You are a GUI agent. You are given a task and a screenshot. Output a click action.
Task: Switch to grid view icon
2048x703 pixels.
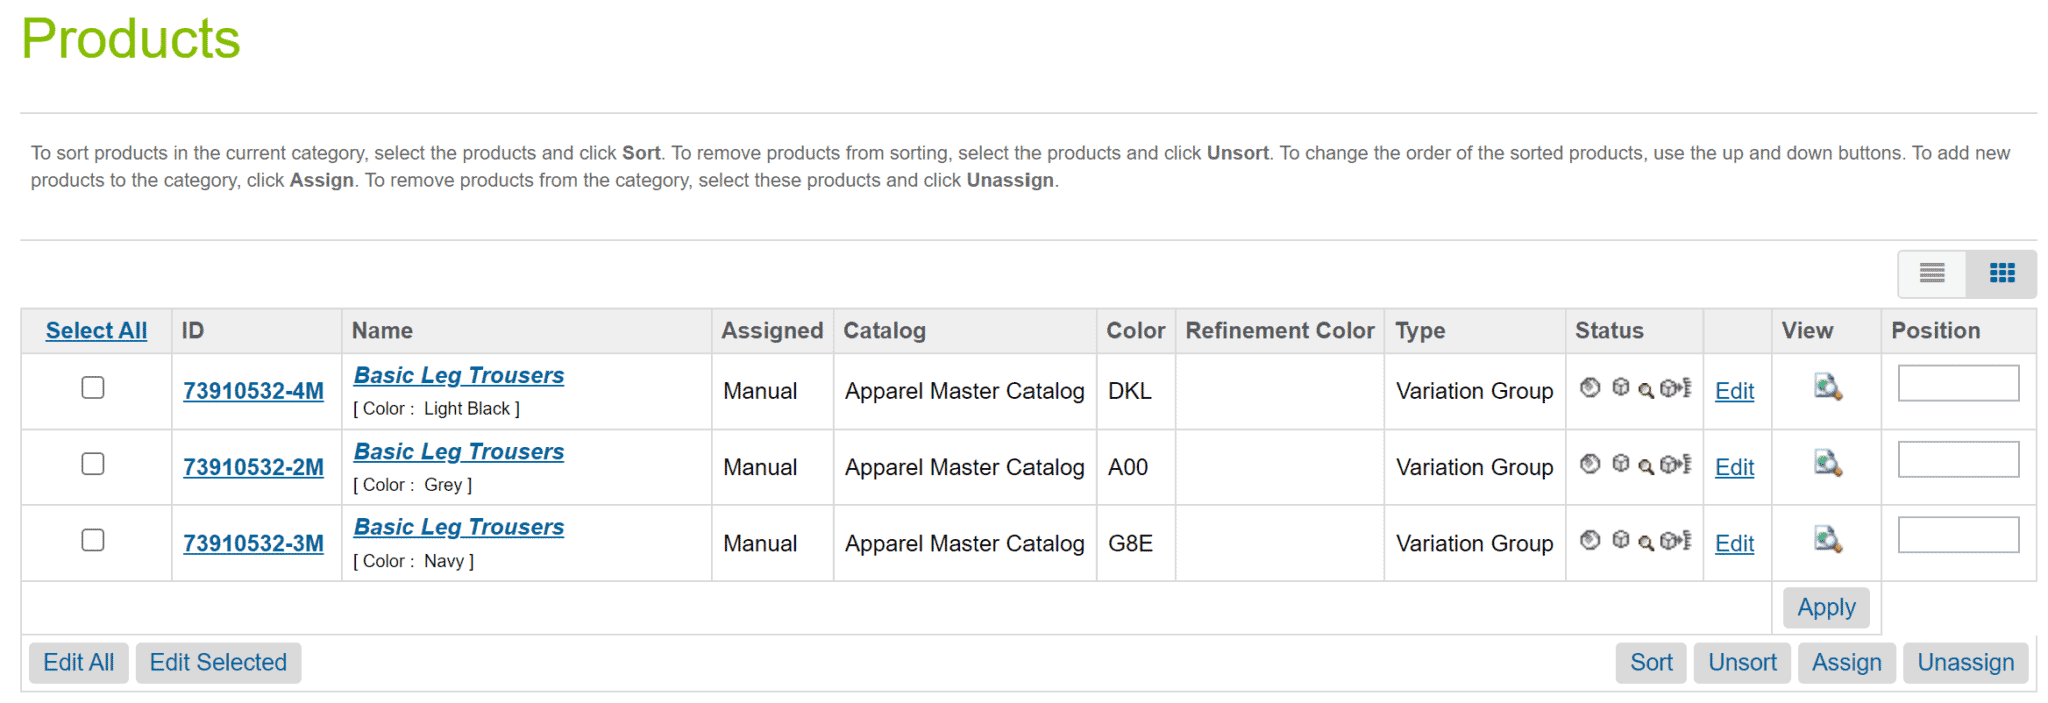(x=2002, y=273)
